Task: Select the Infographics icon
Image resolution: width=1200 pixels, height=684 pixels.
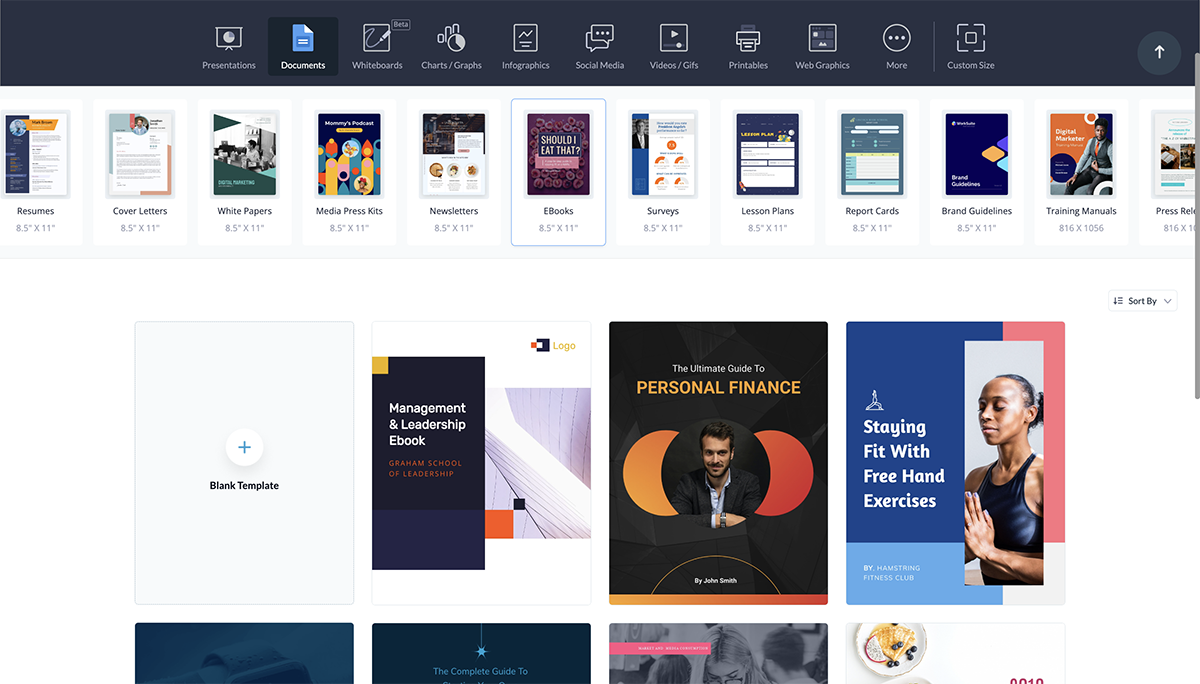Action: [525, 45]
